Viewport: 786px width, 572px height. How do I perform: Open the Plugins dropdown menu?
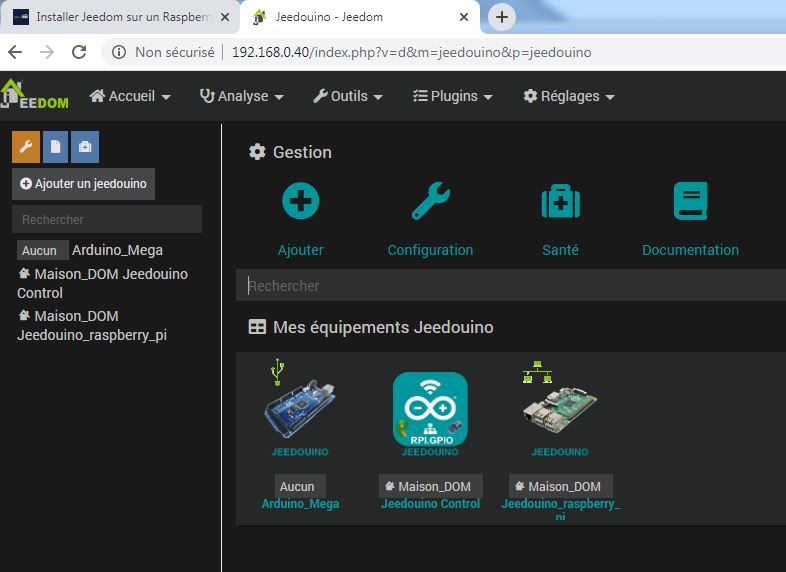click(453, 96)
